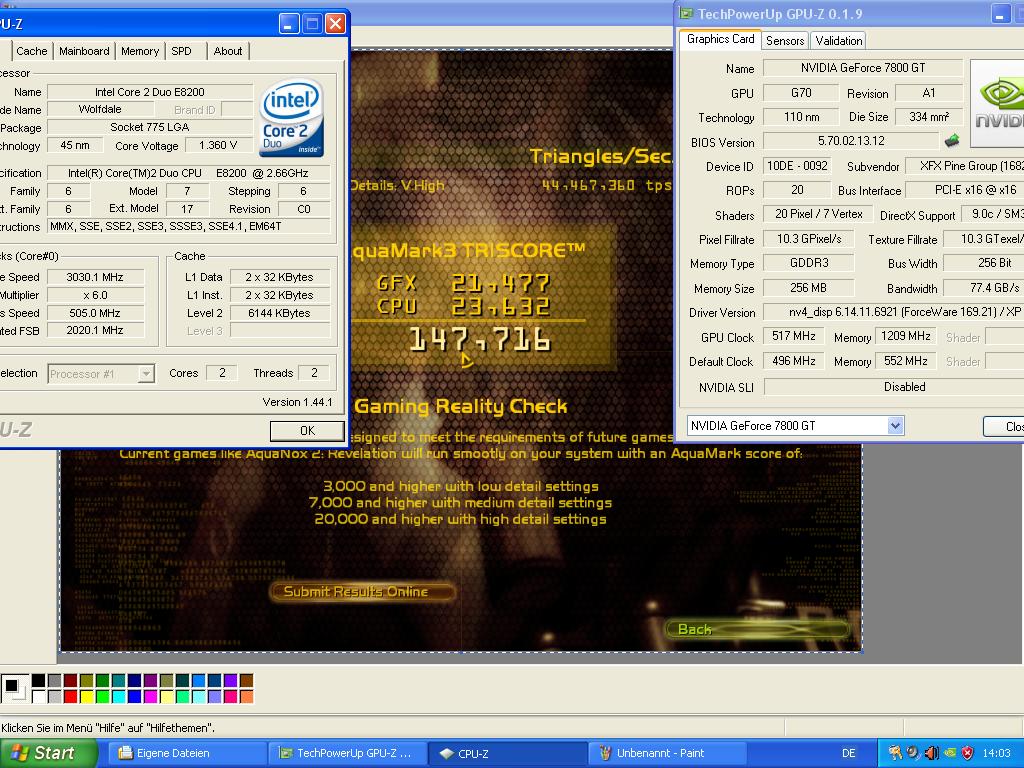The height and width of the screenshot is (768, 1024).
Task: Pick the magenta color swatch
Action: pos(150,697)
